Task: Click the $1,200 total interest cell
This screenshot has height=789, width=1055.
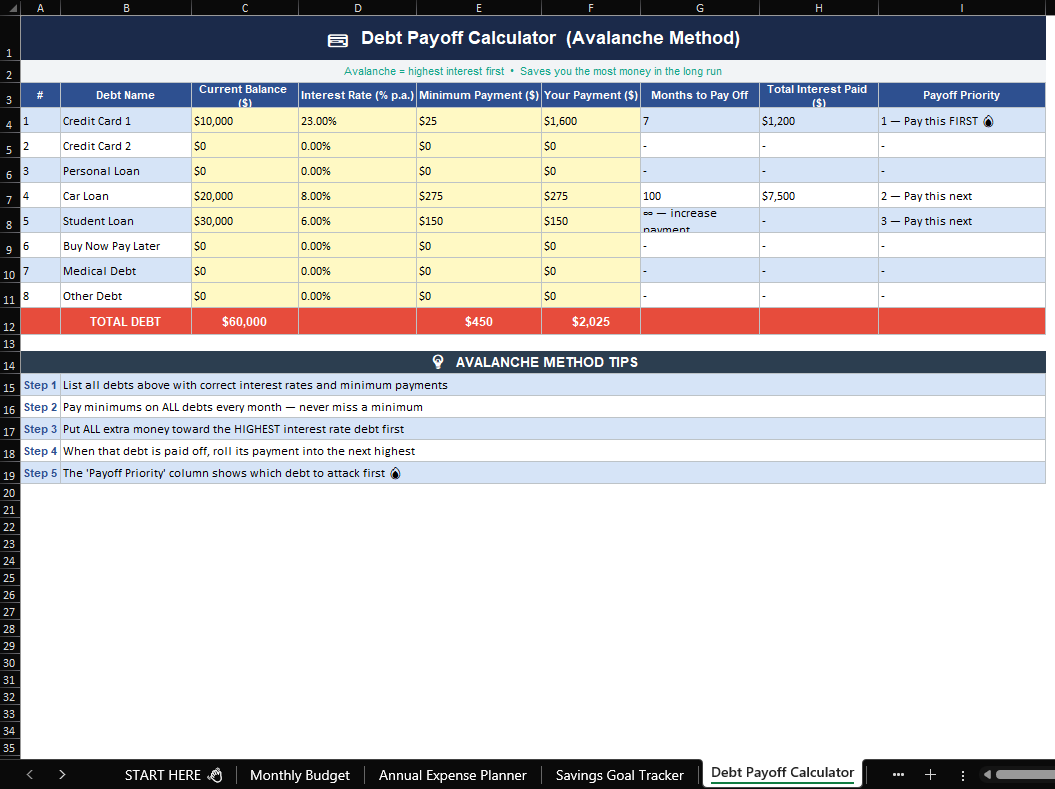Action: 819,121
